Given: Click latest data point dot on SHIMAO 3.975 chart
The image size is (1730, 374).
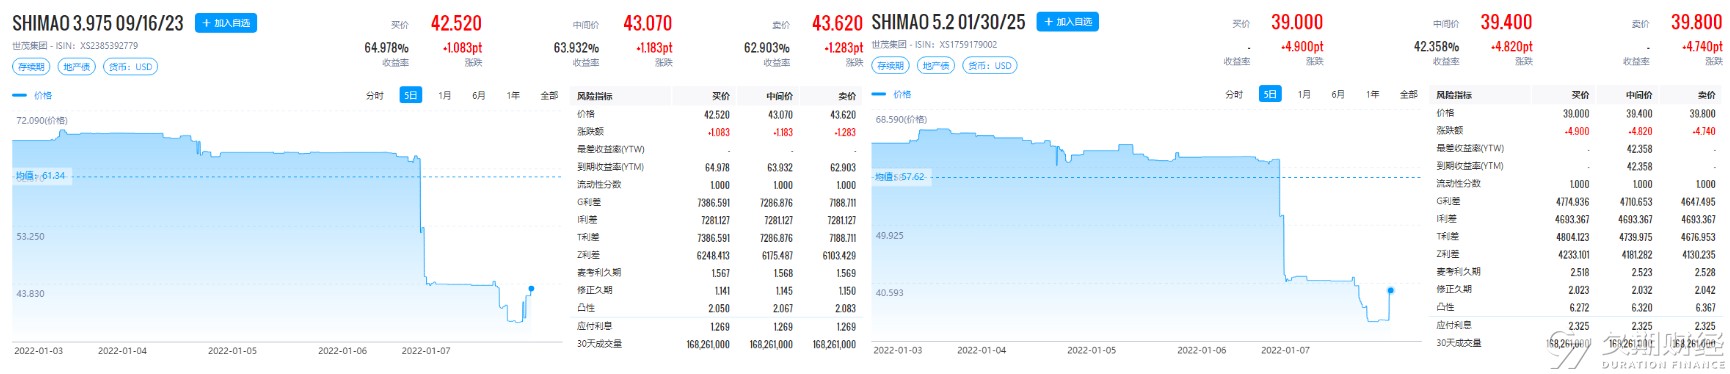Looking at the screenshot, I should (531, 289).
